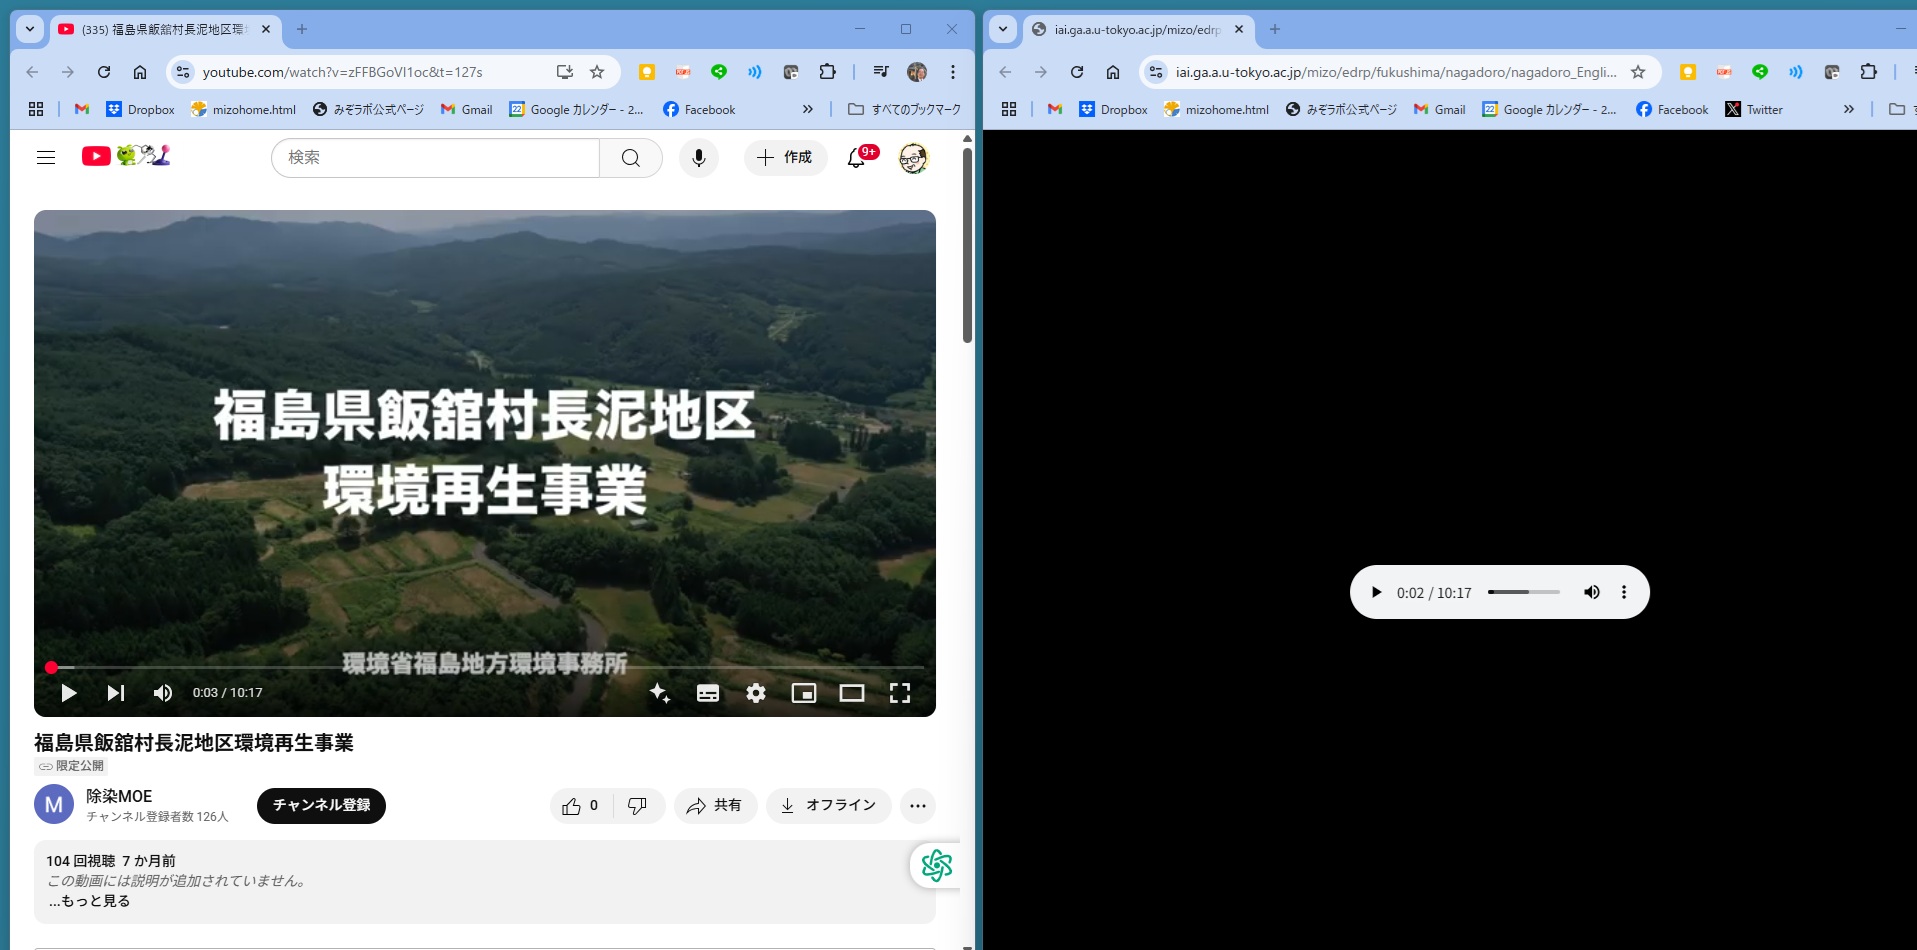Reload the YouTube page
The height and width of the screenshot is (950, 1917).
[x=104, y=72]
